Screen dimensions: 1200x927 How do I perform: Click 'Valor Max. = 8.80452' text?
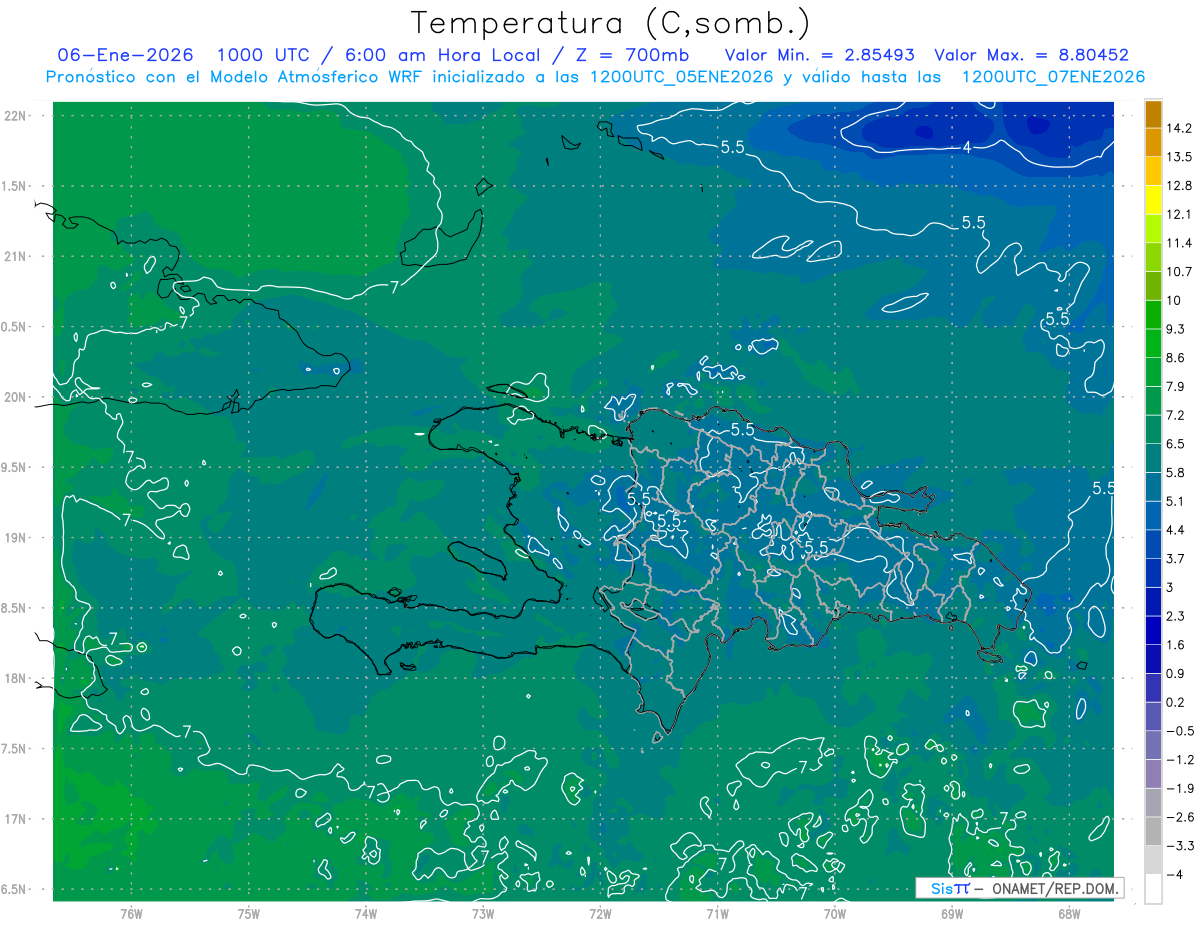1032,55
